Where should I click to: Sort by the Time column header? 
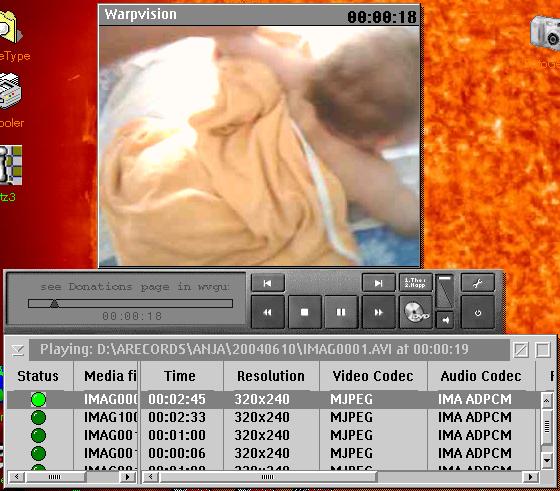pyautogui.click(x=180, y=376)
